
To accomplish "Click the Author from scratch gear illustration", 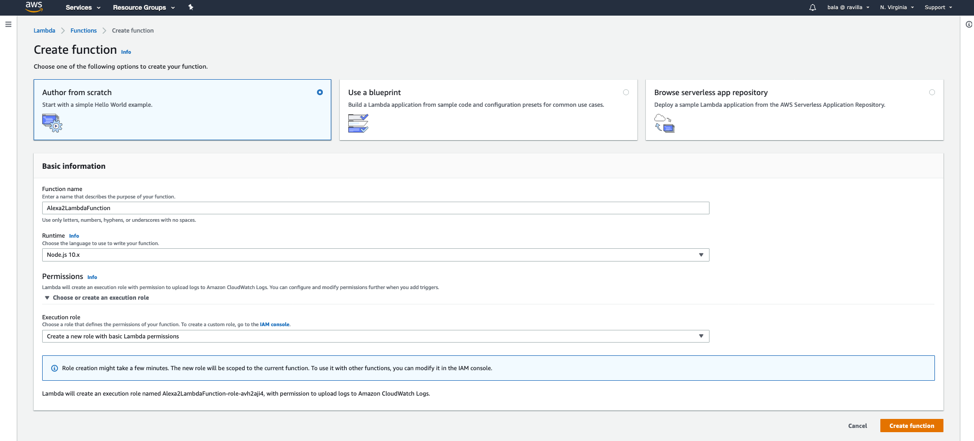I will tap(52, 123).
